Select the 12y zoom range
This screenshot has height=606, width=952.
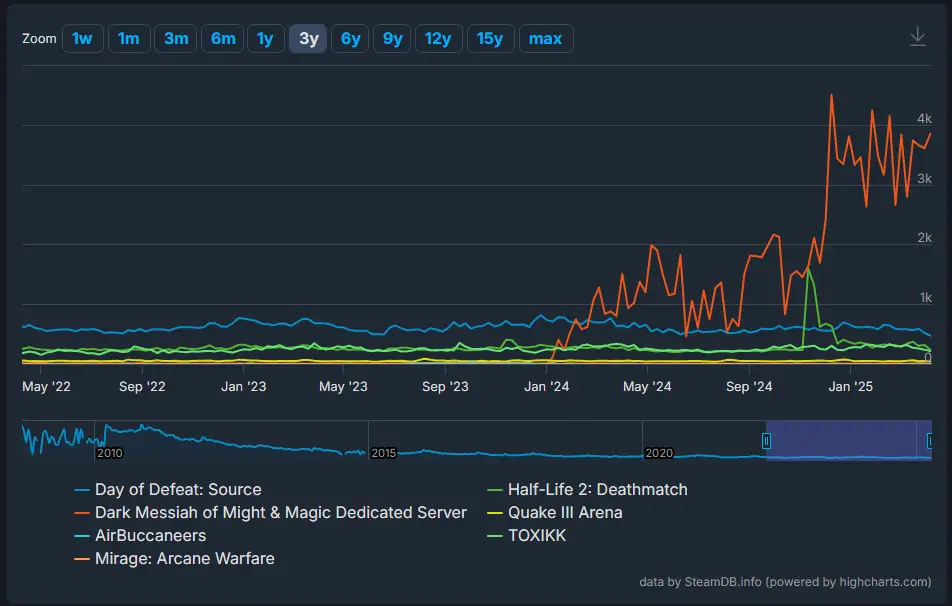click(438, 38)
